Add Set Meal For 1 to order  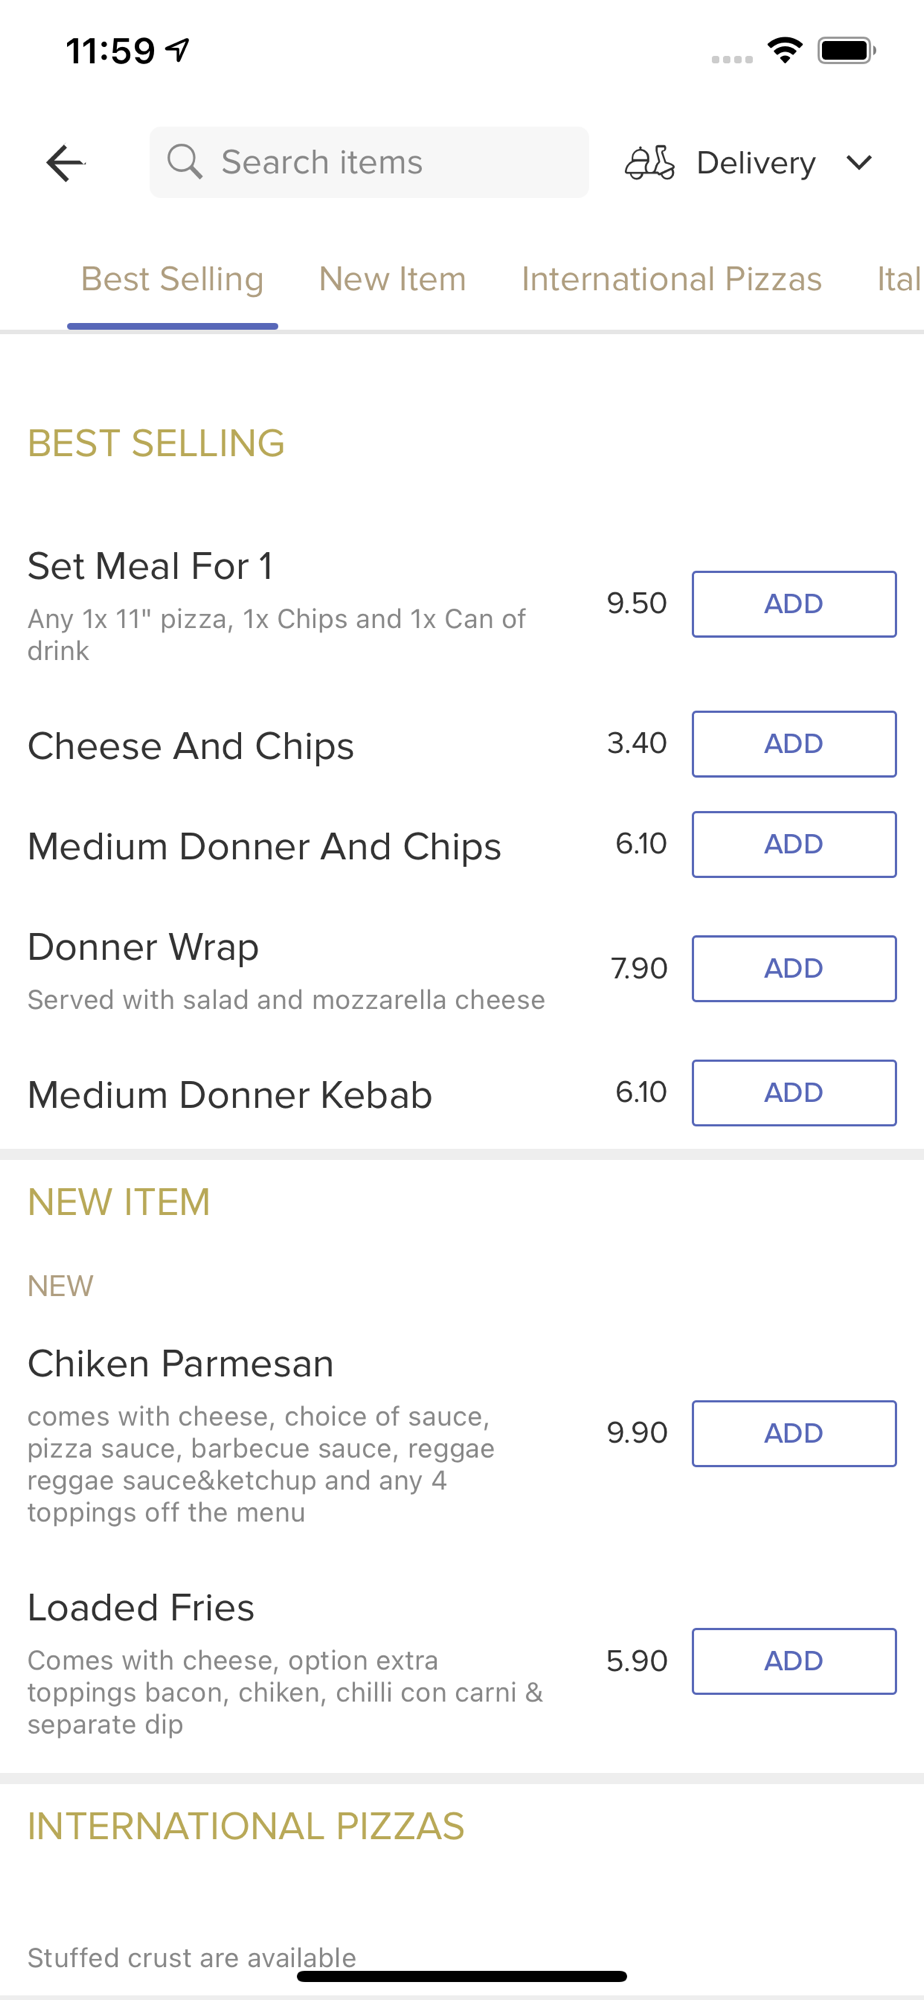(793, 604)
